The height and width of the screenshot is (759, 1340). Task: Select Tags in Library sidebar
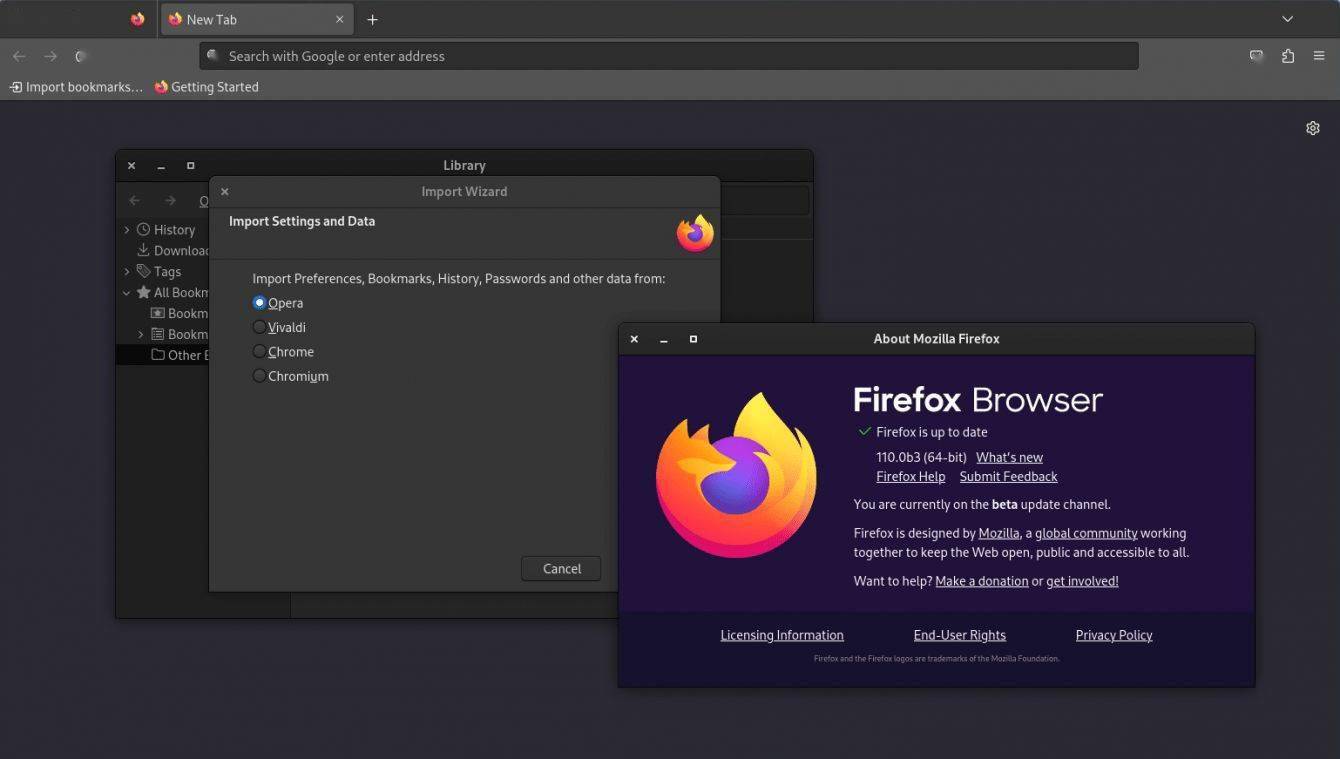pos(159,271)
